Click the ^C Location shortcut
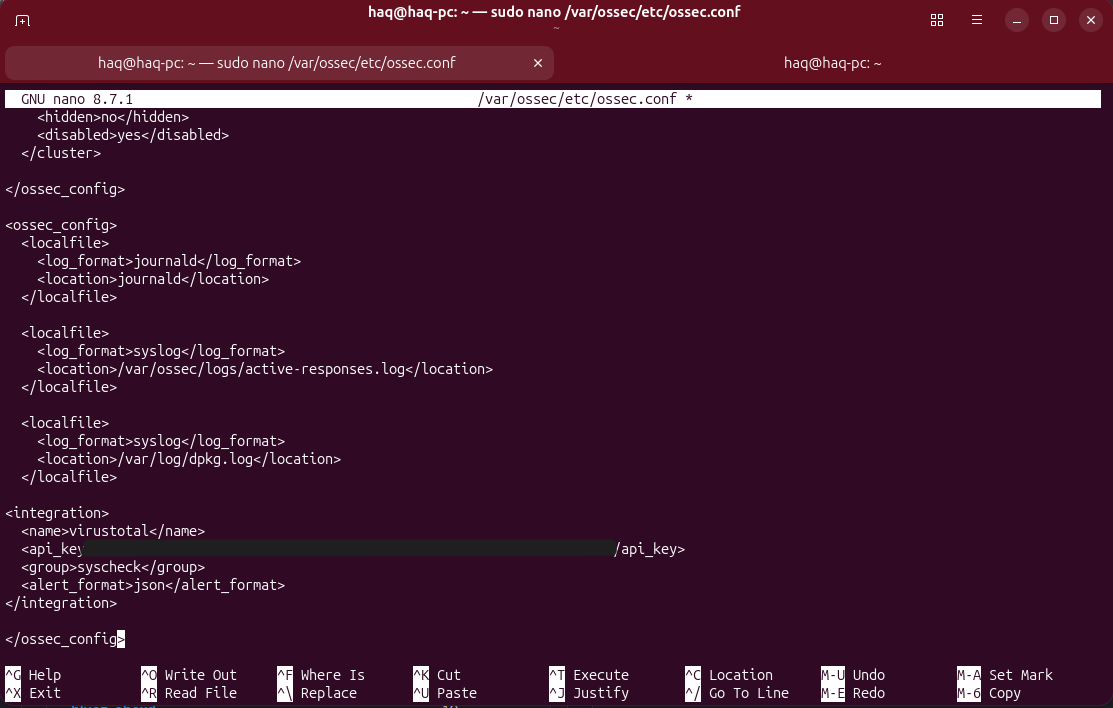The height and width of the screenshot is (708, 1113). pyautogui.click(x=729, y=675)
